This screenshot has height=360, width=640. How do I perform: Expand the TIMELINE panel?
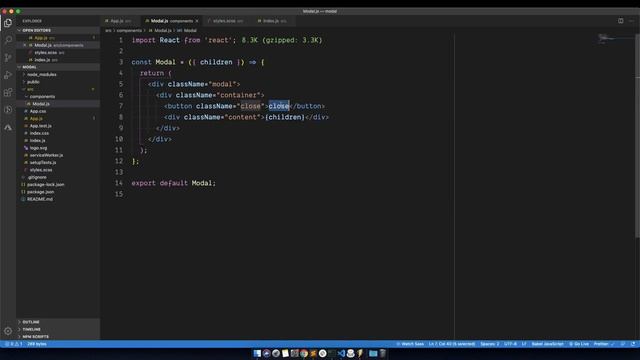point(58,329)
